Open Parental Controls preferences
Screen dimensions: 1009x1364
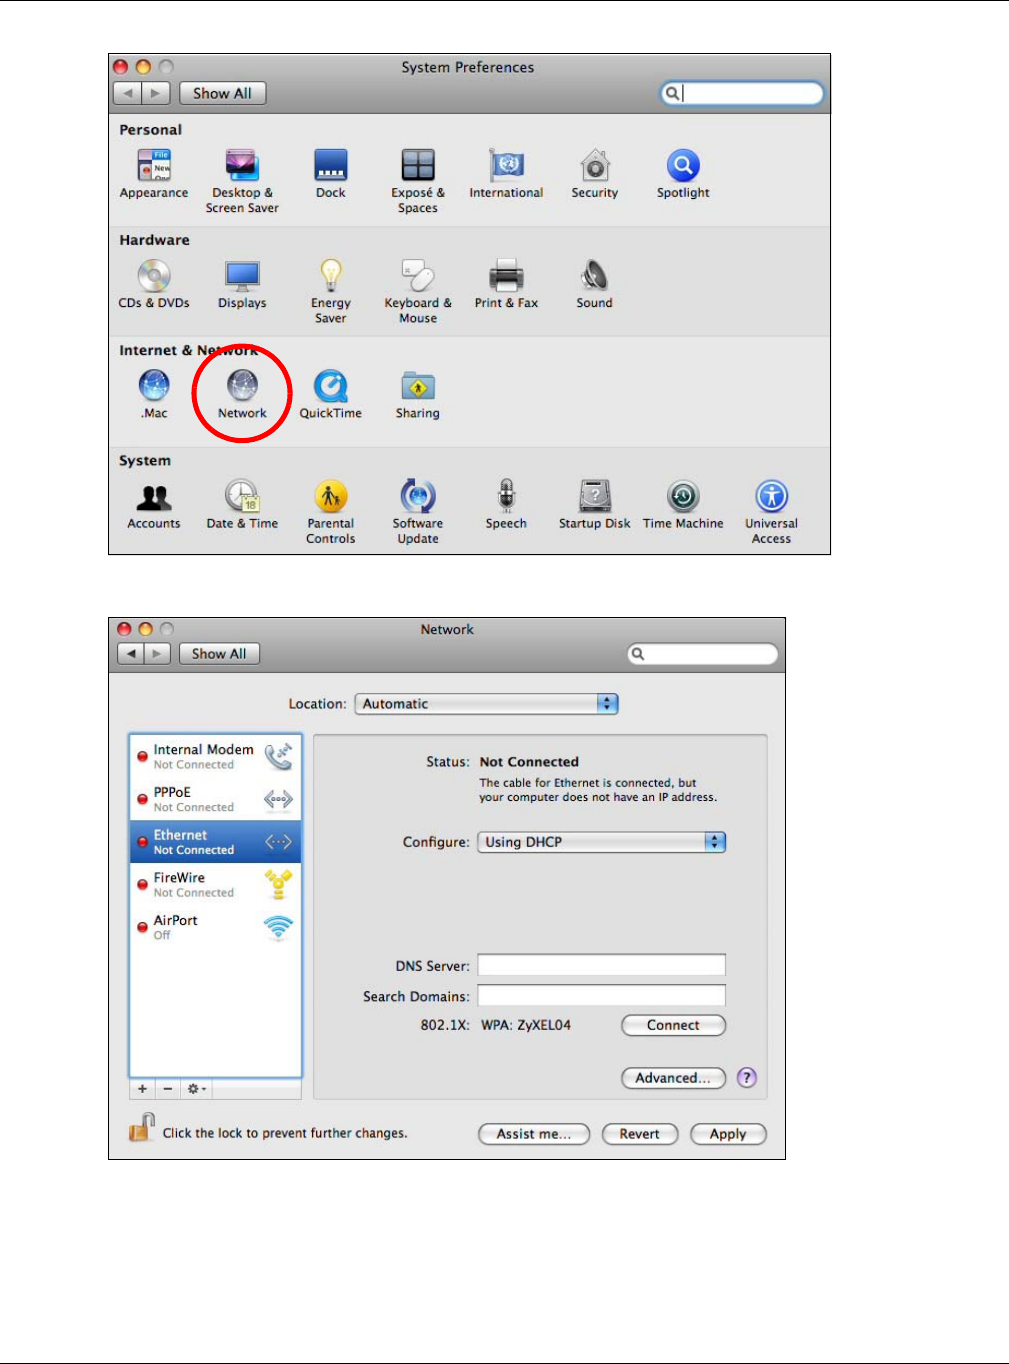click(x=331, y=511)
